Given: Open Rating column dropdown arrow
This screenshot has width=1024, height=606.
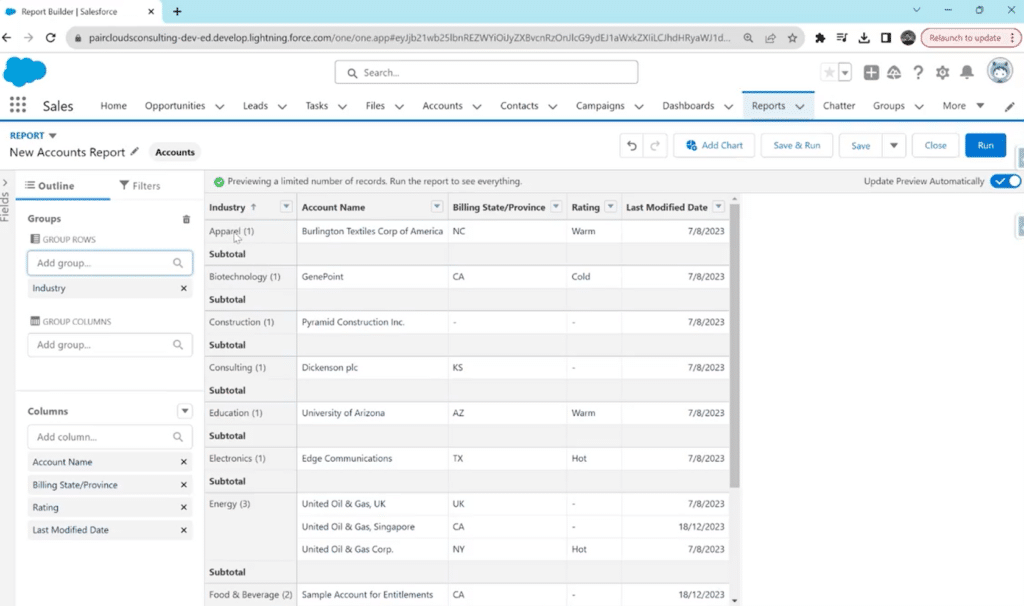Looking at the screenshot, I should coord(610,206).
